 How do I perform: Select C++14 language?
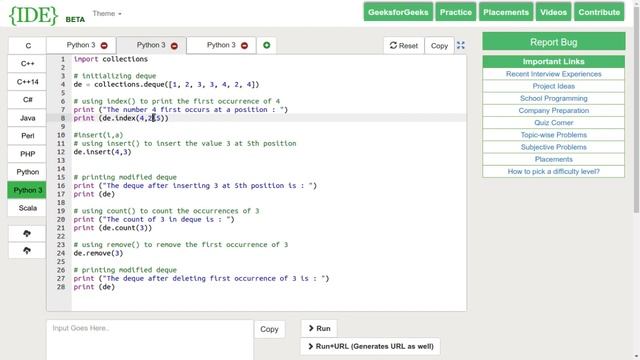pos(27,82)
